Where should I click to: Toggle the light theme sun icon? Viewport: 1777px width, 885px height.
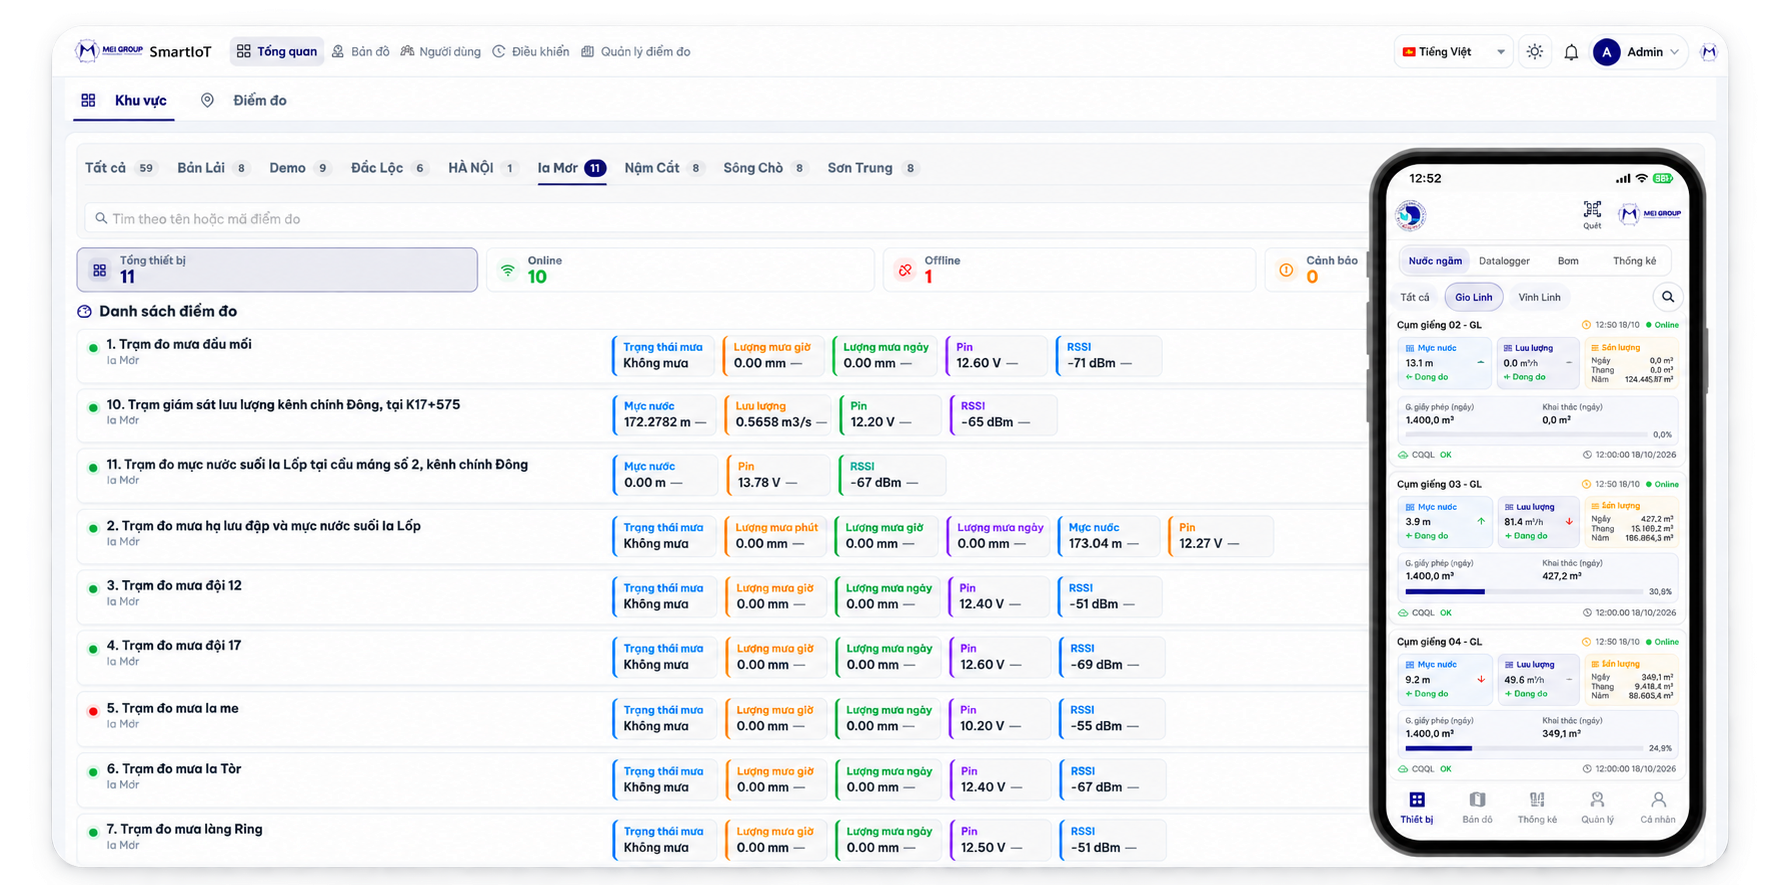1534,52
